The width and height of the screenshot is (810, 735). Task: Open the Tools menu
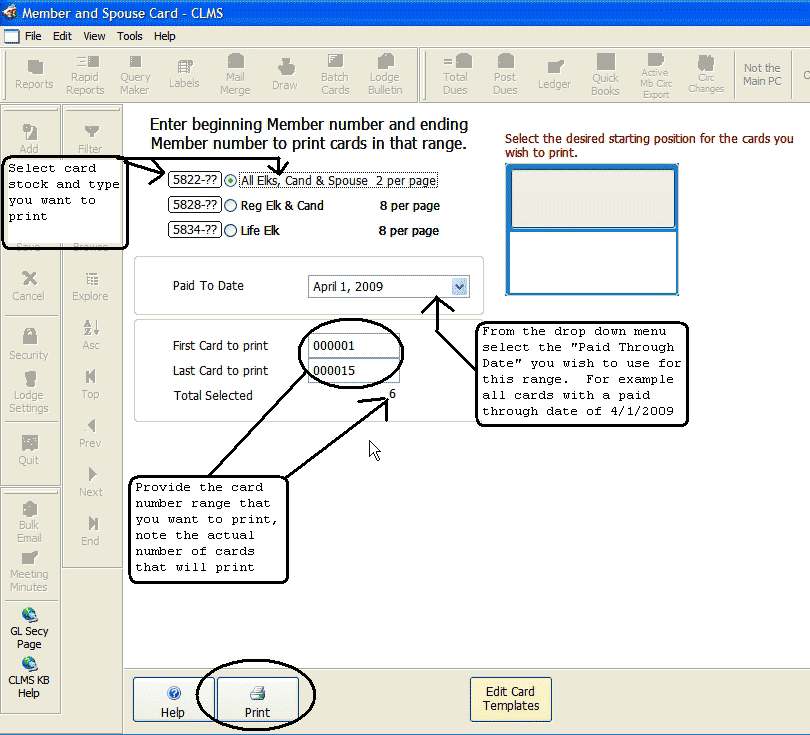(130, 36)
